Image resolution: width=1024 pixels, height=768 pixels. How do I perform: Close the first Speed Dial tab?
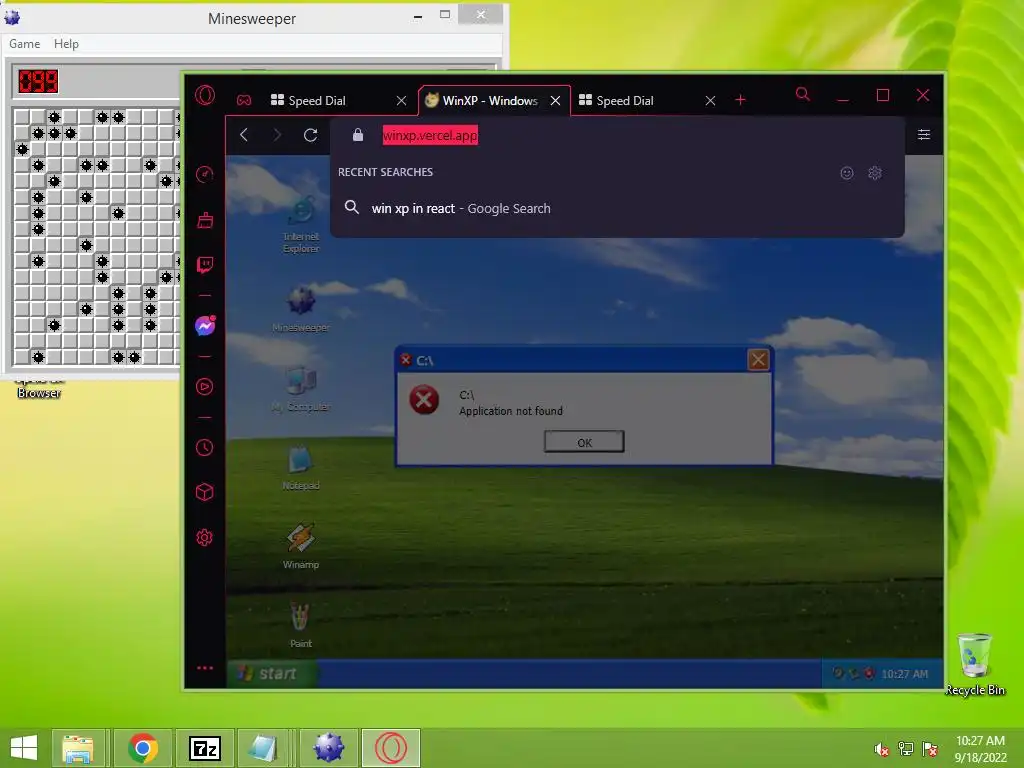[x=401, y=101]
